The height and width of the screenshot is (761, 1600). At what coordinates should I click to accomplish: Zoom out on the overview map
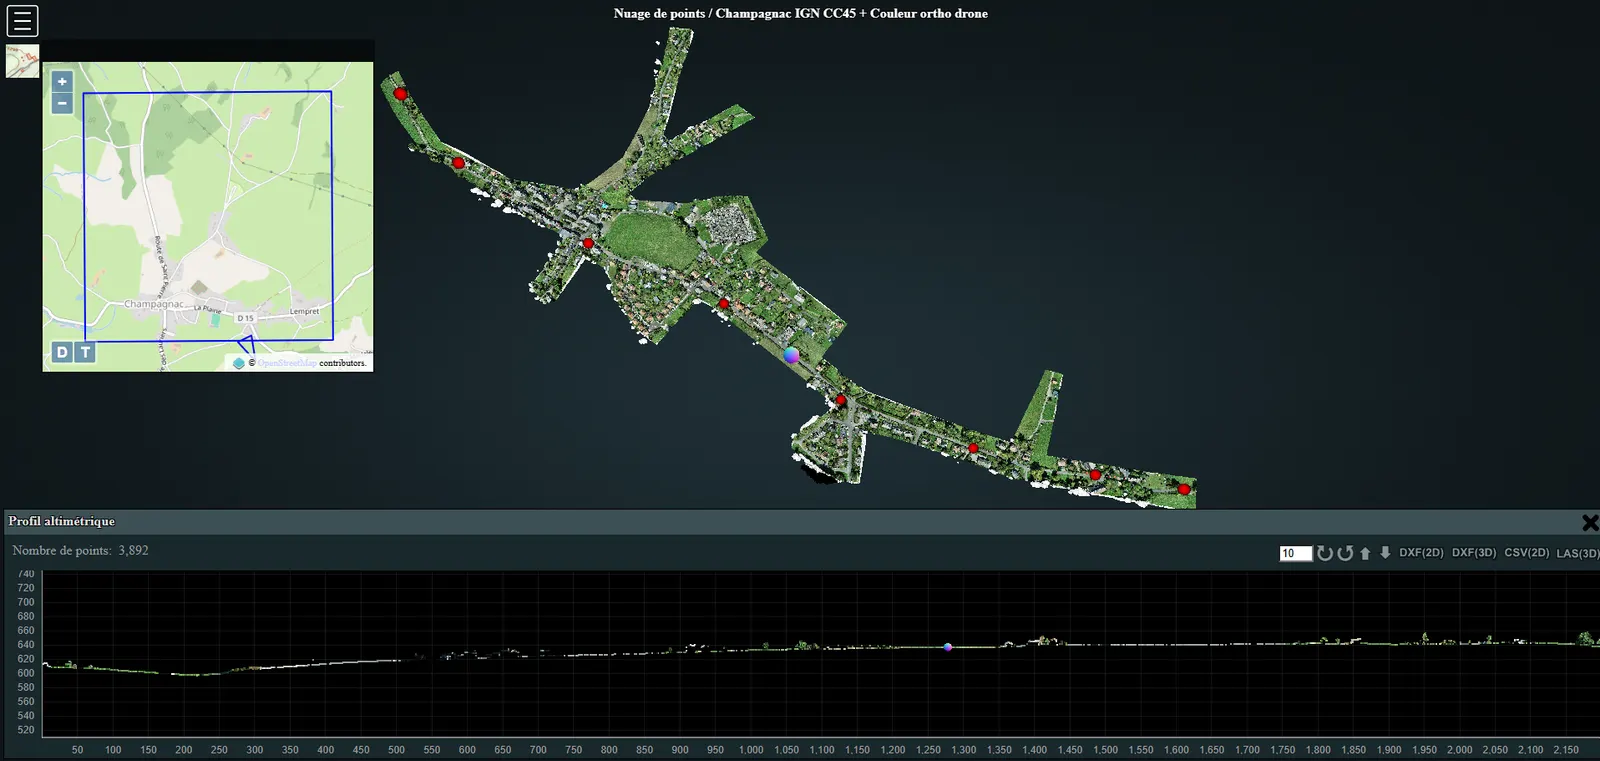coord(62,103)
